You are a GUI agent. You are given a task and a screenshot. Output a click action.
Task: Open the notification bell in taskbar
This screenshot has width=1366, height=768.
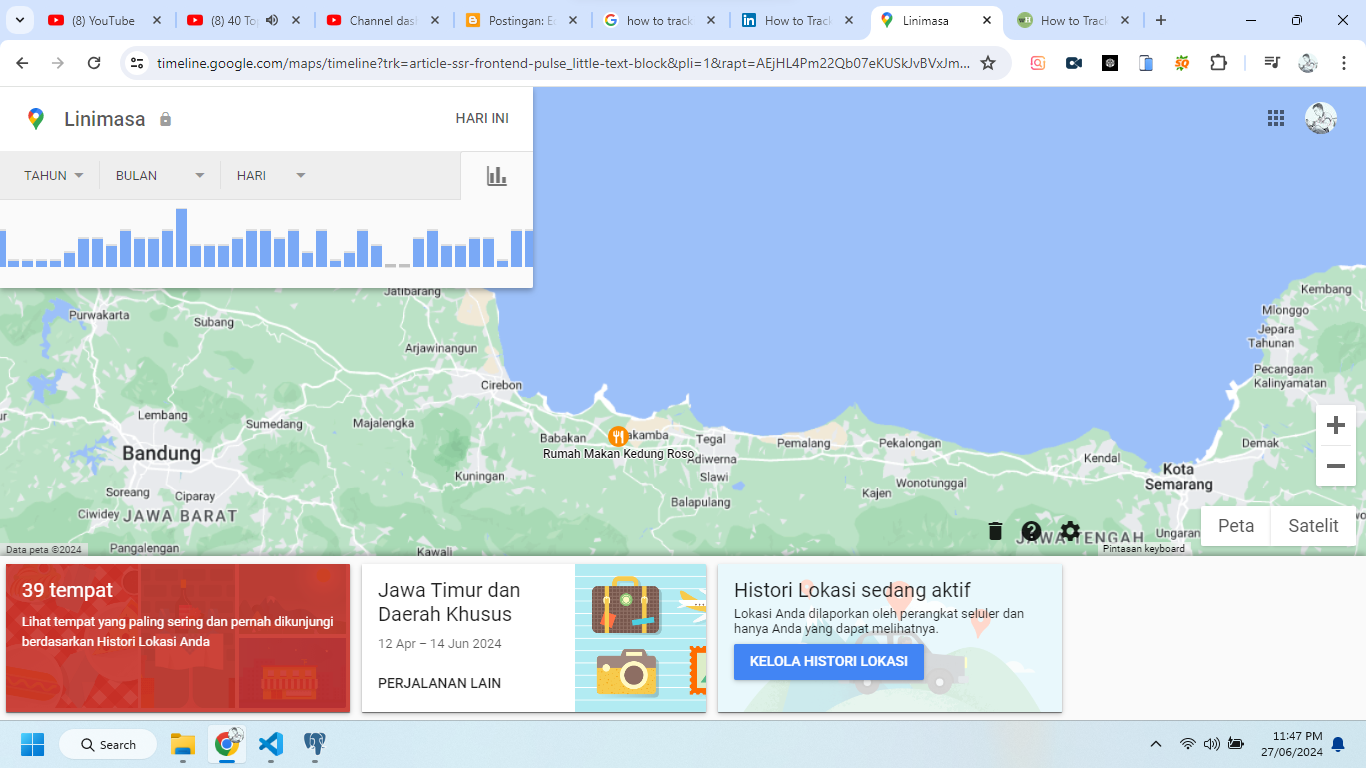pos(1338,745)
